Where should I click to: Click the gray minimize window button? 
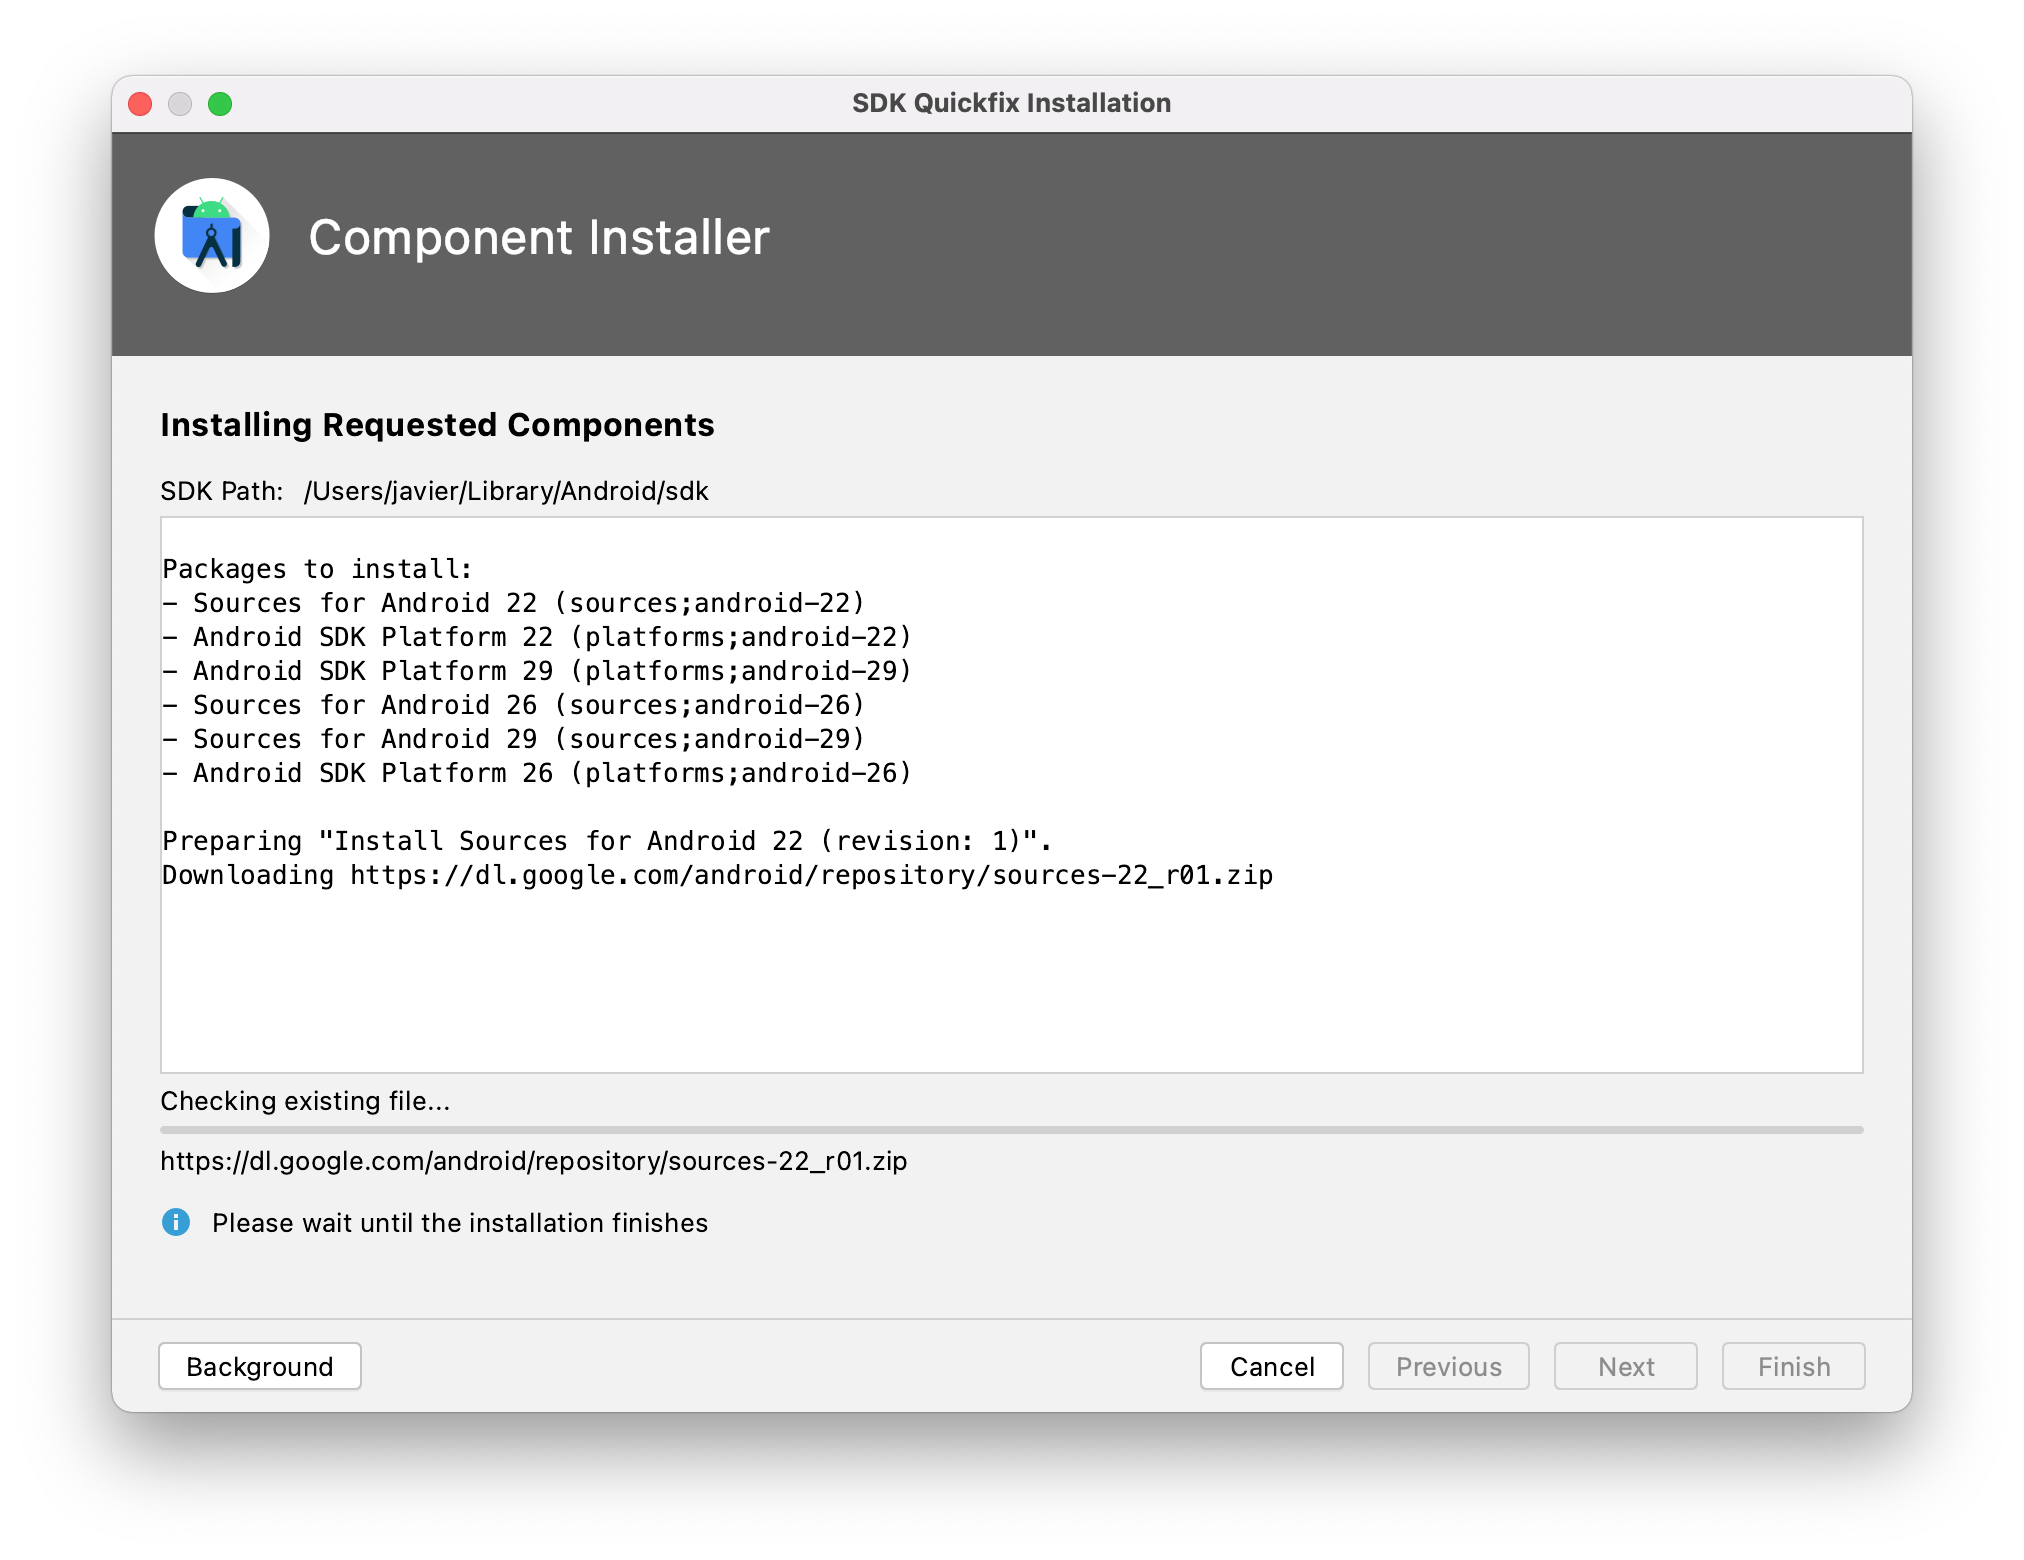[x=180, y=104]
